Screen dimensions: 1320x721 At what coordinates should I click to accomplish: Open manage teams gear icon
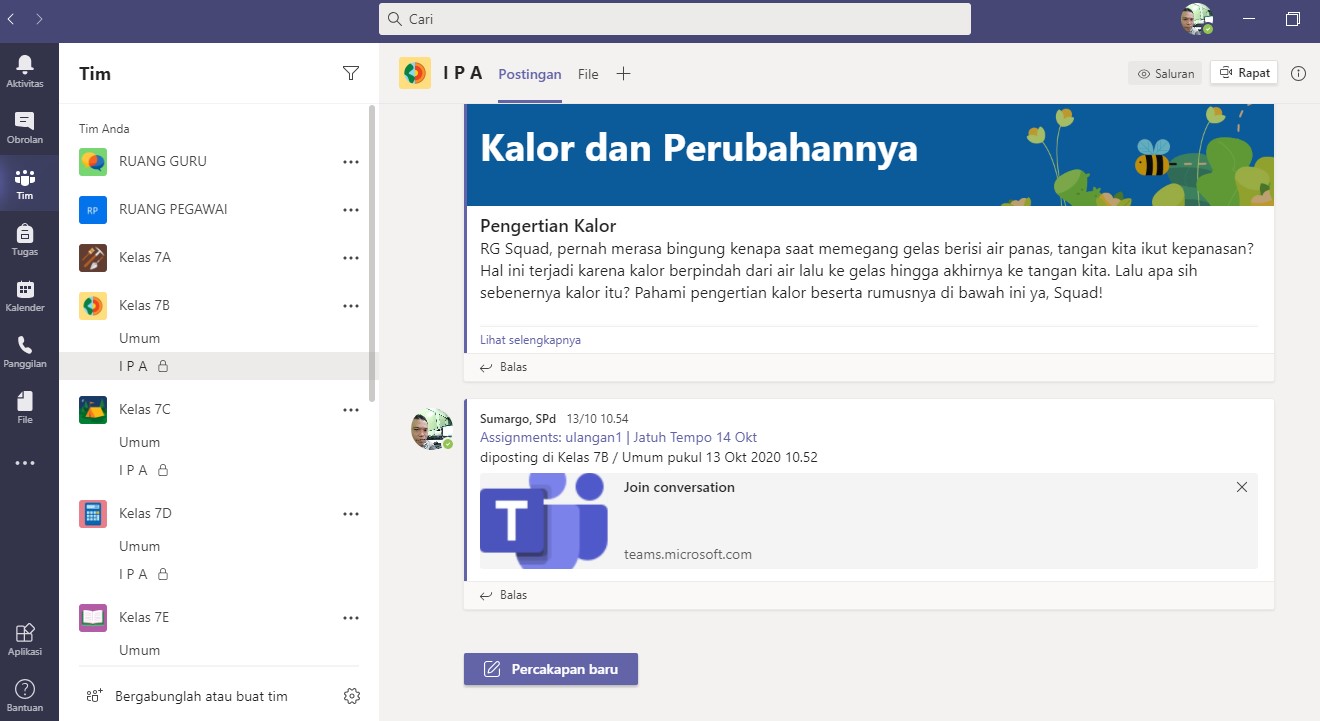351,696
